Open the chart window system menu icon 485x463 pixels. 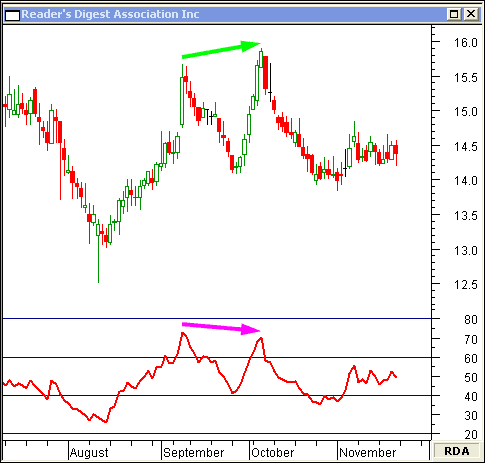pos(12,15)
